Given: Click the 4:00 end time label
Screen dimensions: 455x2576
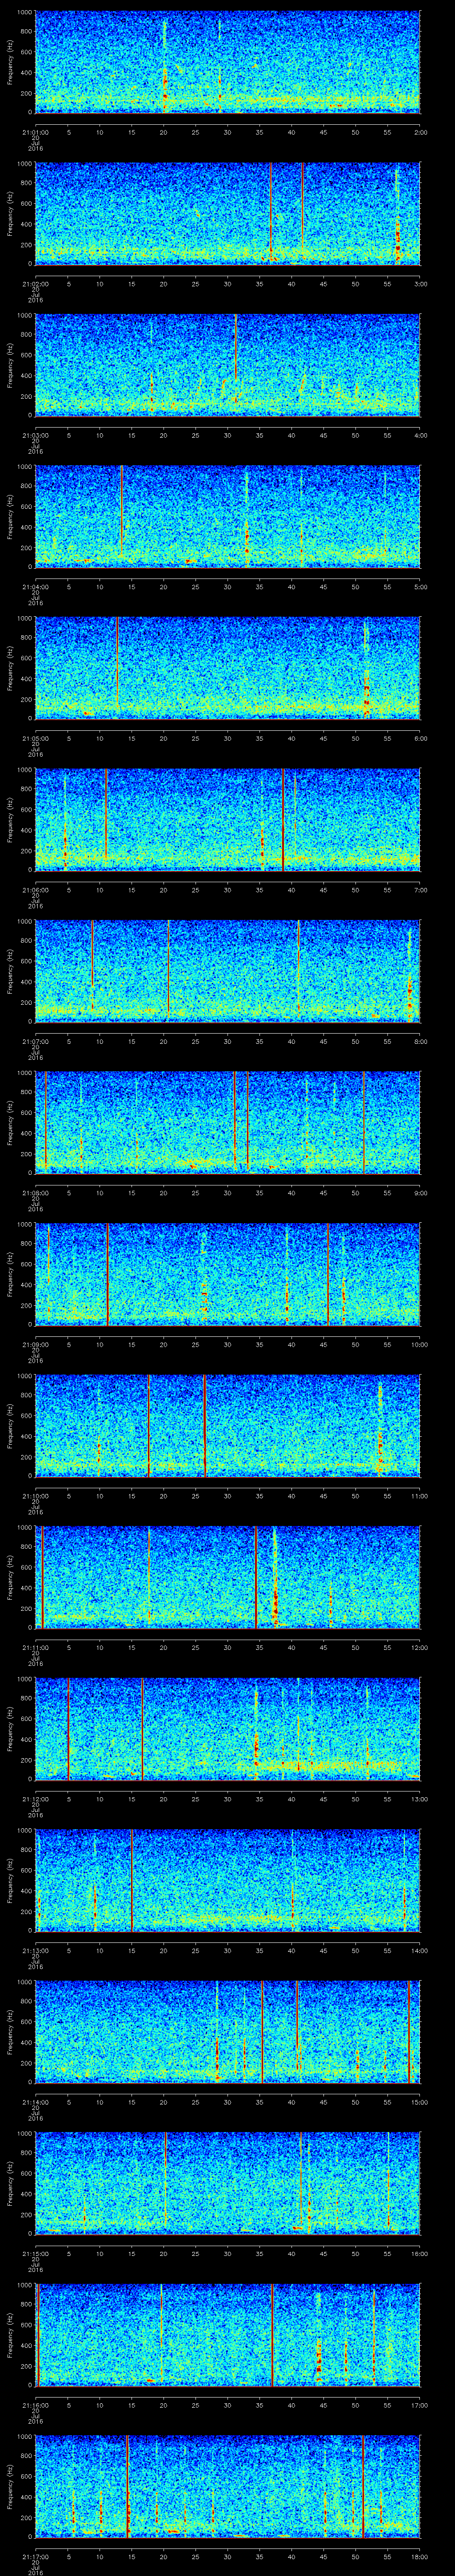Looking at the screenshot, I should (x=420, y=435).
